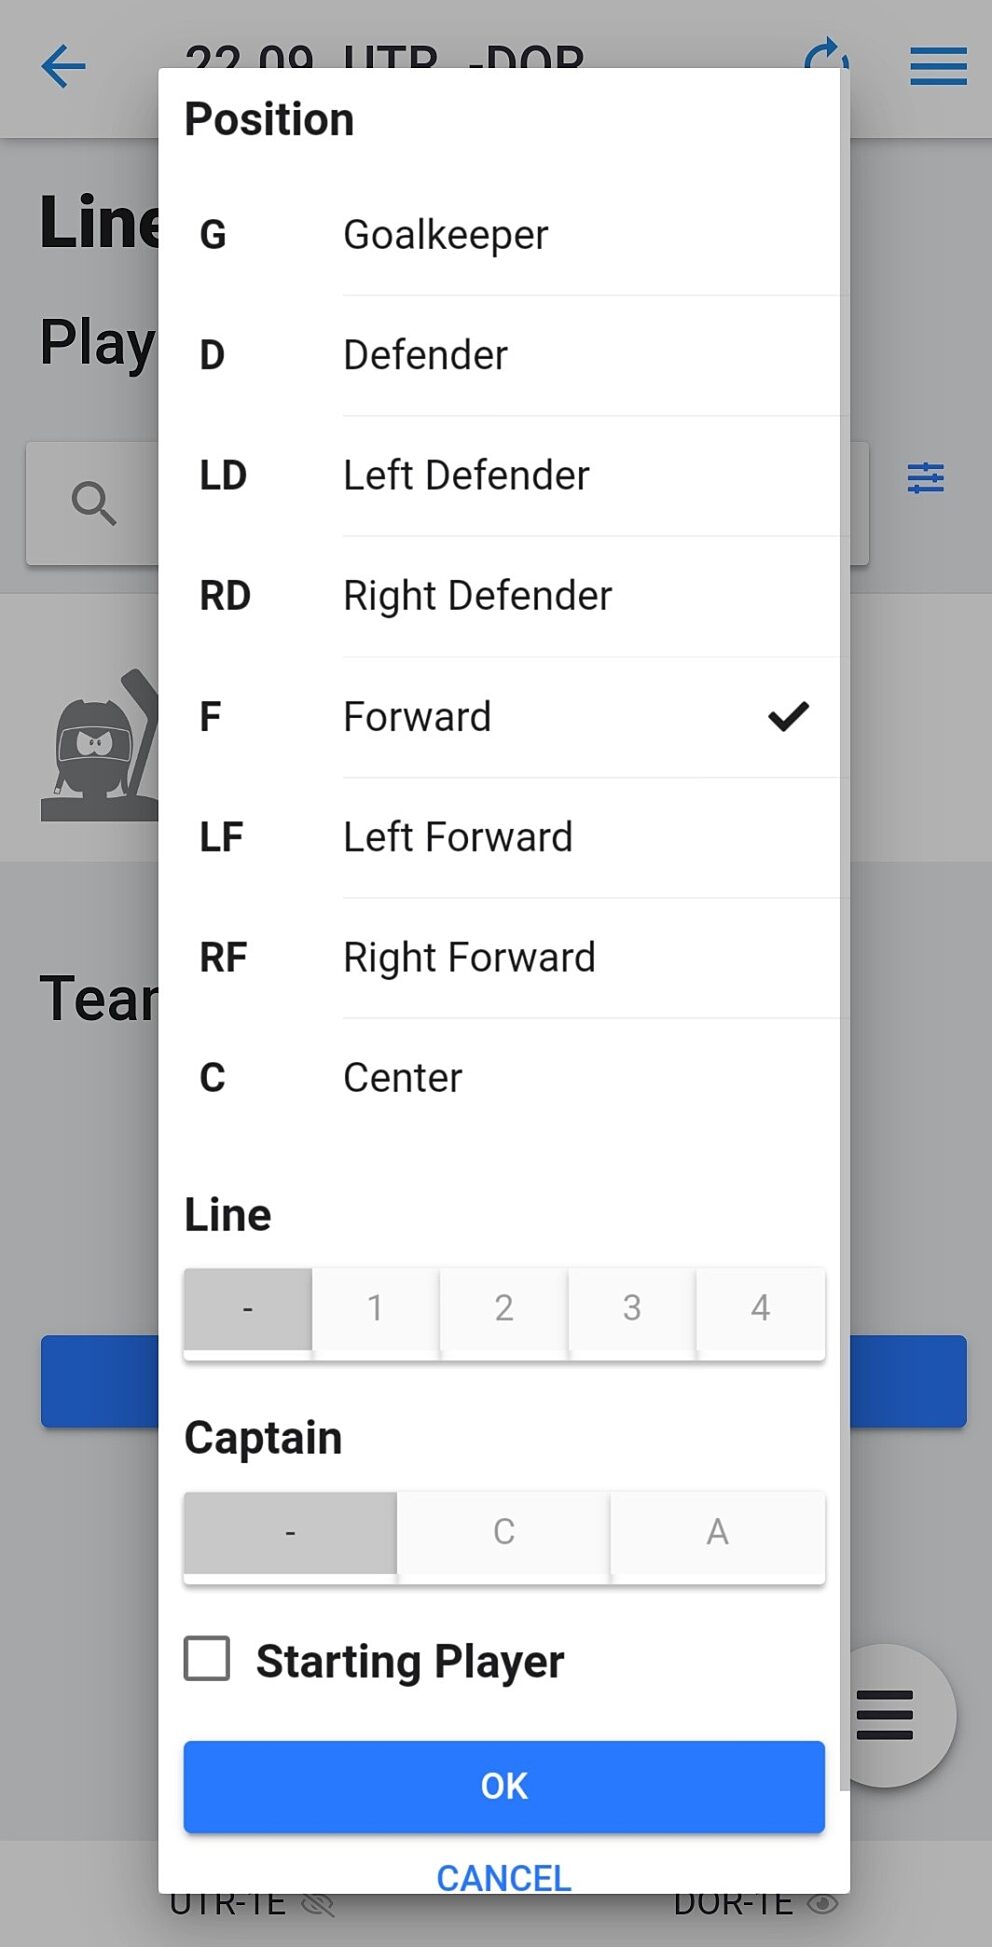Pick Right Forward from position list
The width and height of the screenshot is (992, 1947).
[x=469, y=958]
